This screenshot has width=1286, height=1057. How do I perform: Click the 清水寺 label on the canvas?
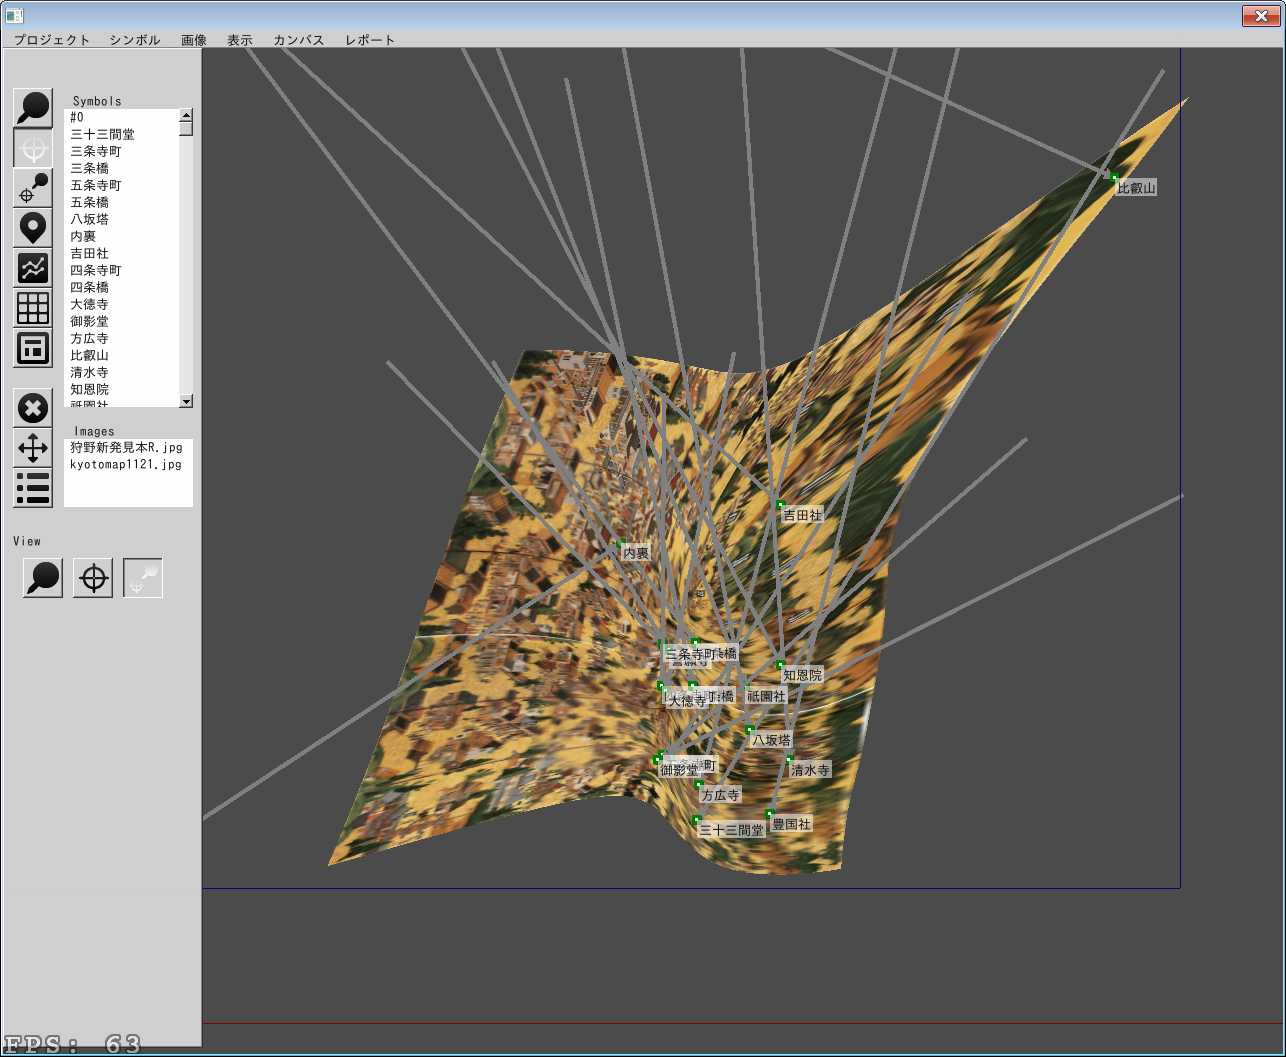tap(810, 770)
